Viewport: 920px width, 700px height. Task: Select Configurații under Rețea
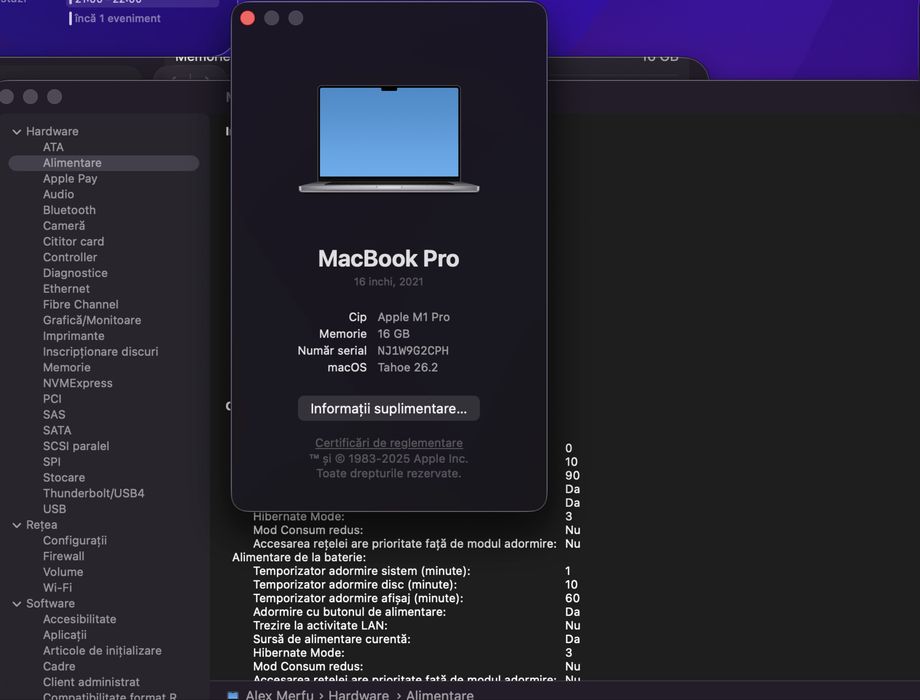click(x=75, y=541)
